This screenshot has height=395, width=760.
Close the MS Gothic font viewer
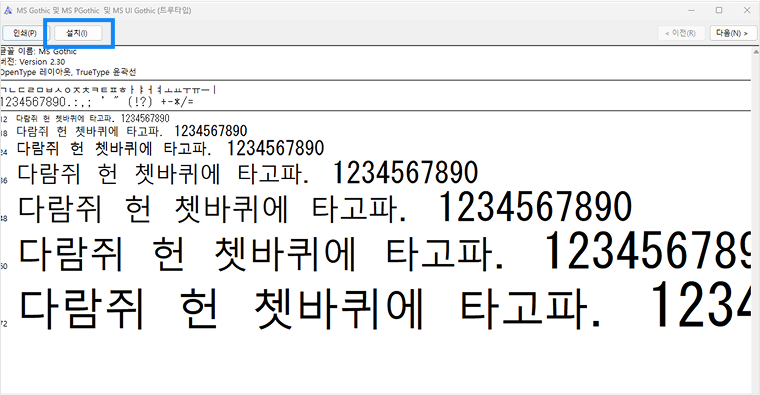747,10
